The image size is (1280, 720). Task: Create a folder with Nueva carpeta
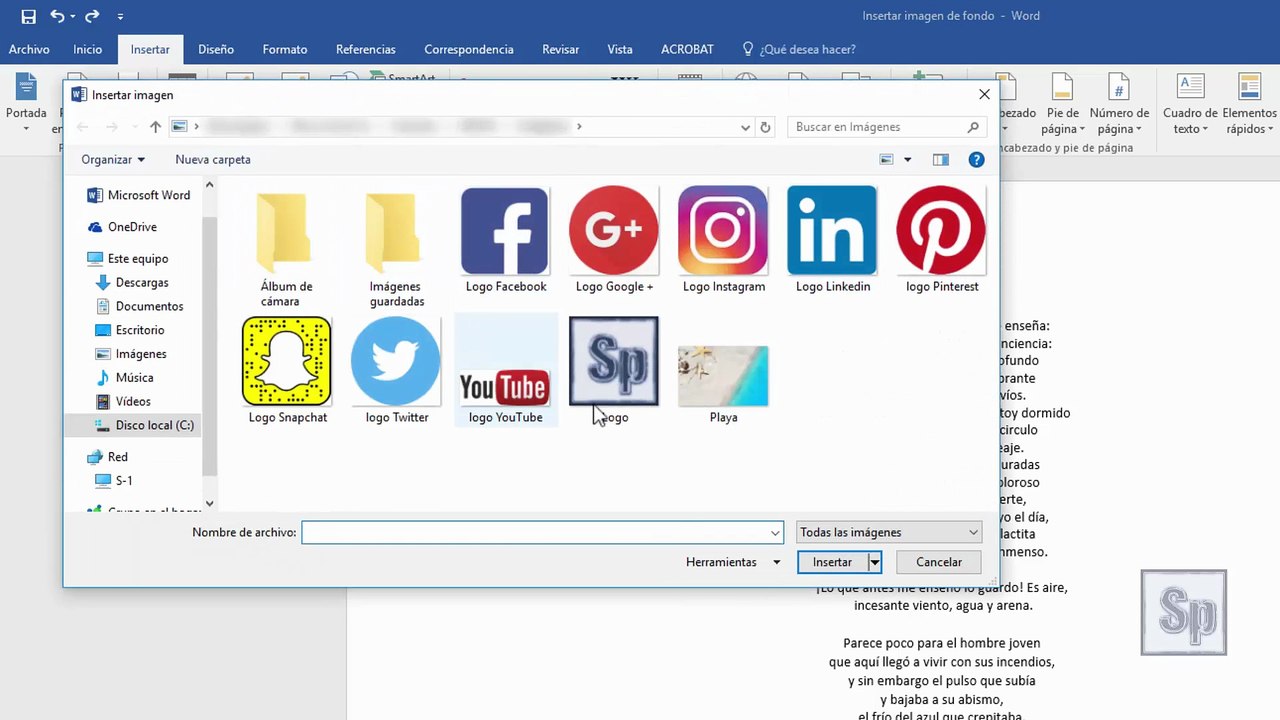(x=213, y=159)
